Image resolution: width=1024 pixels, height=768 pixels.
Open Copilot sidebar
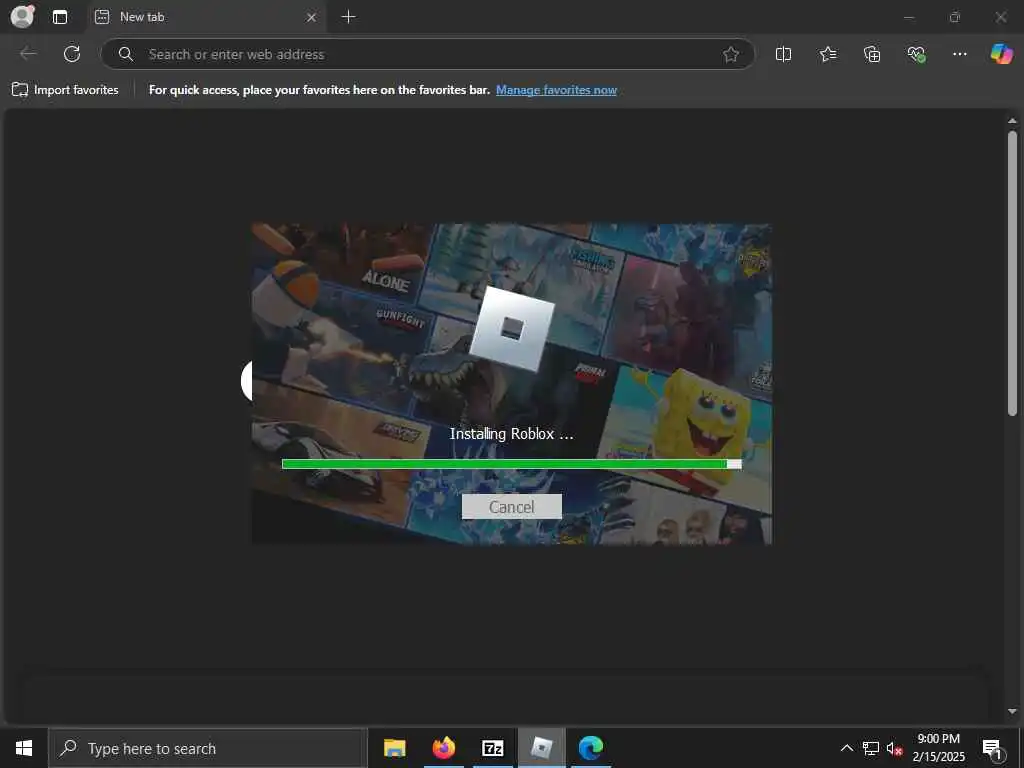1001,54
